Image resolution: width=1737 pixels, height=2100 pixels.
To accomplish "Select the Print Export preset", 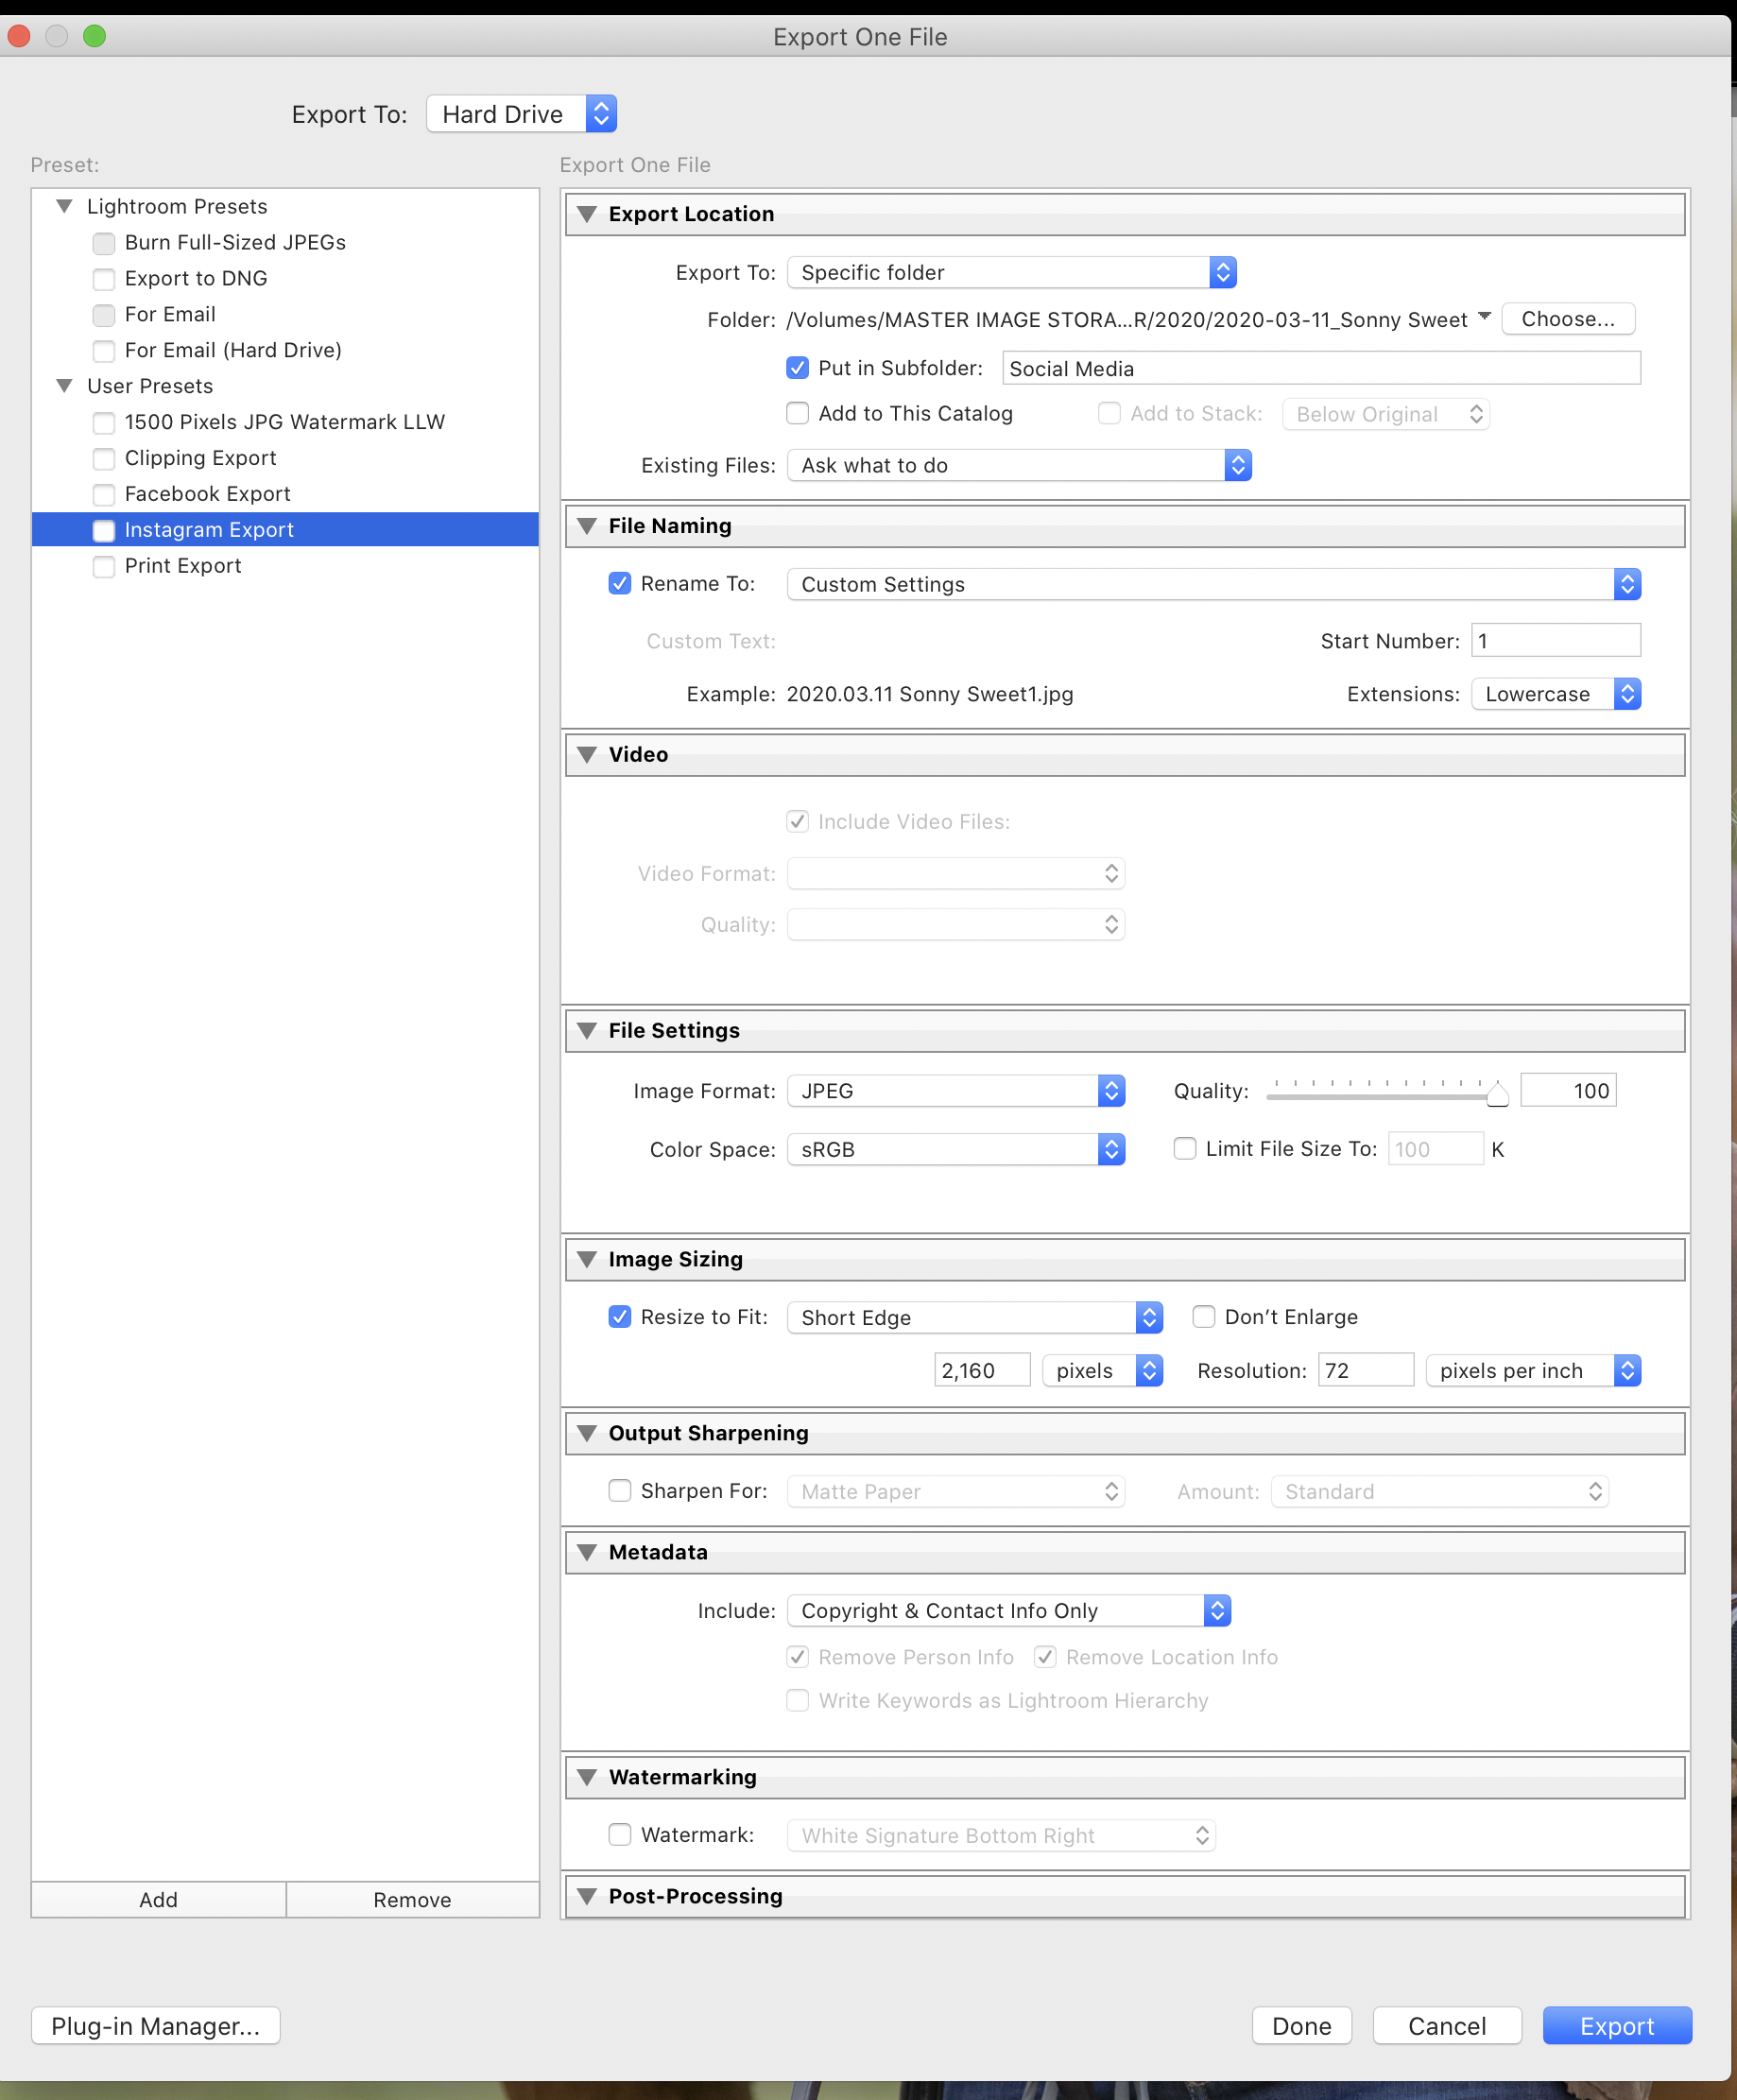I will [x=183, y=566].
